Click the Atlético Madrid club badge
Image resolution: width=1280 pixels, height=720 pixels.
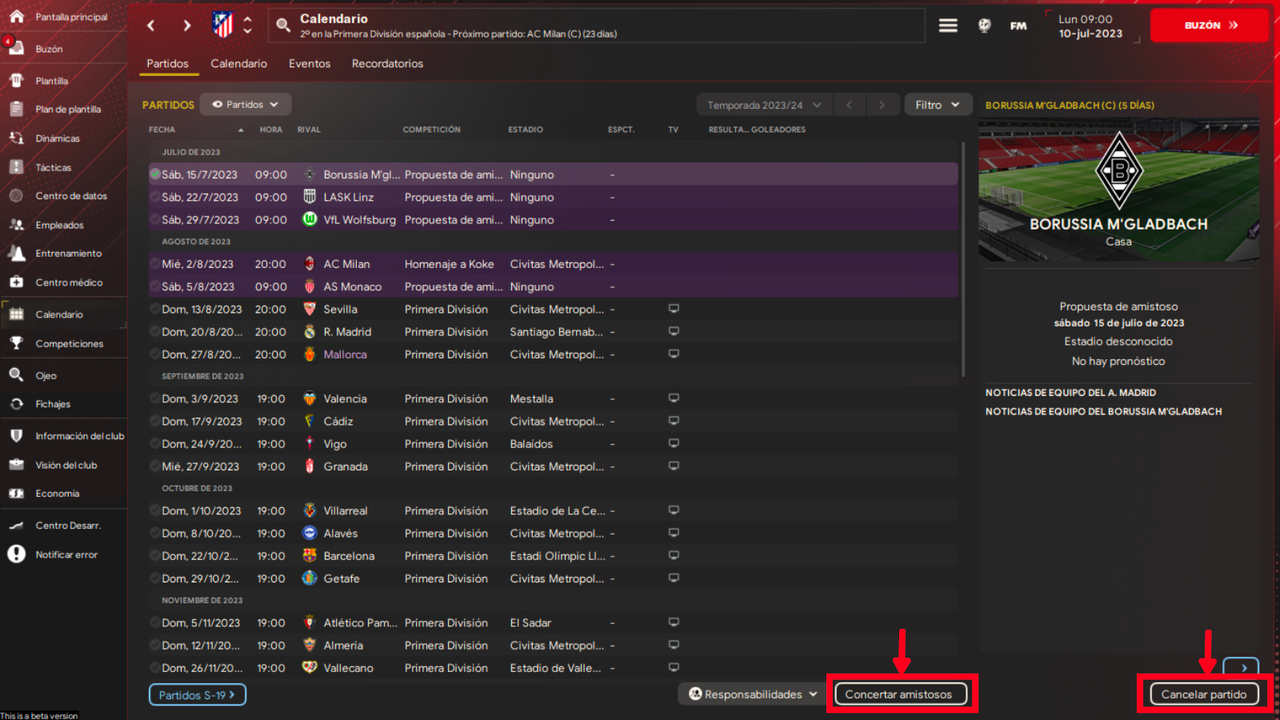click(x=223, y=25)
